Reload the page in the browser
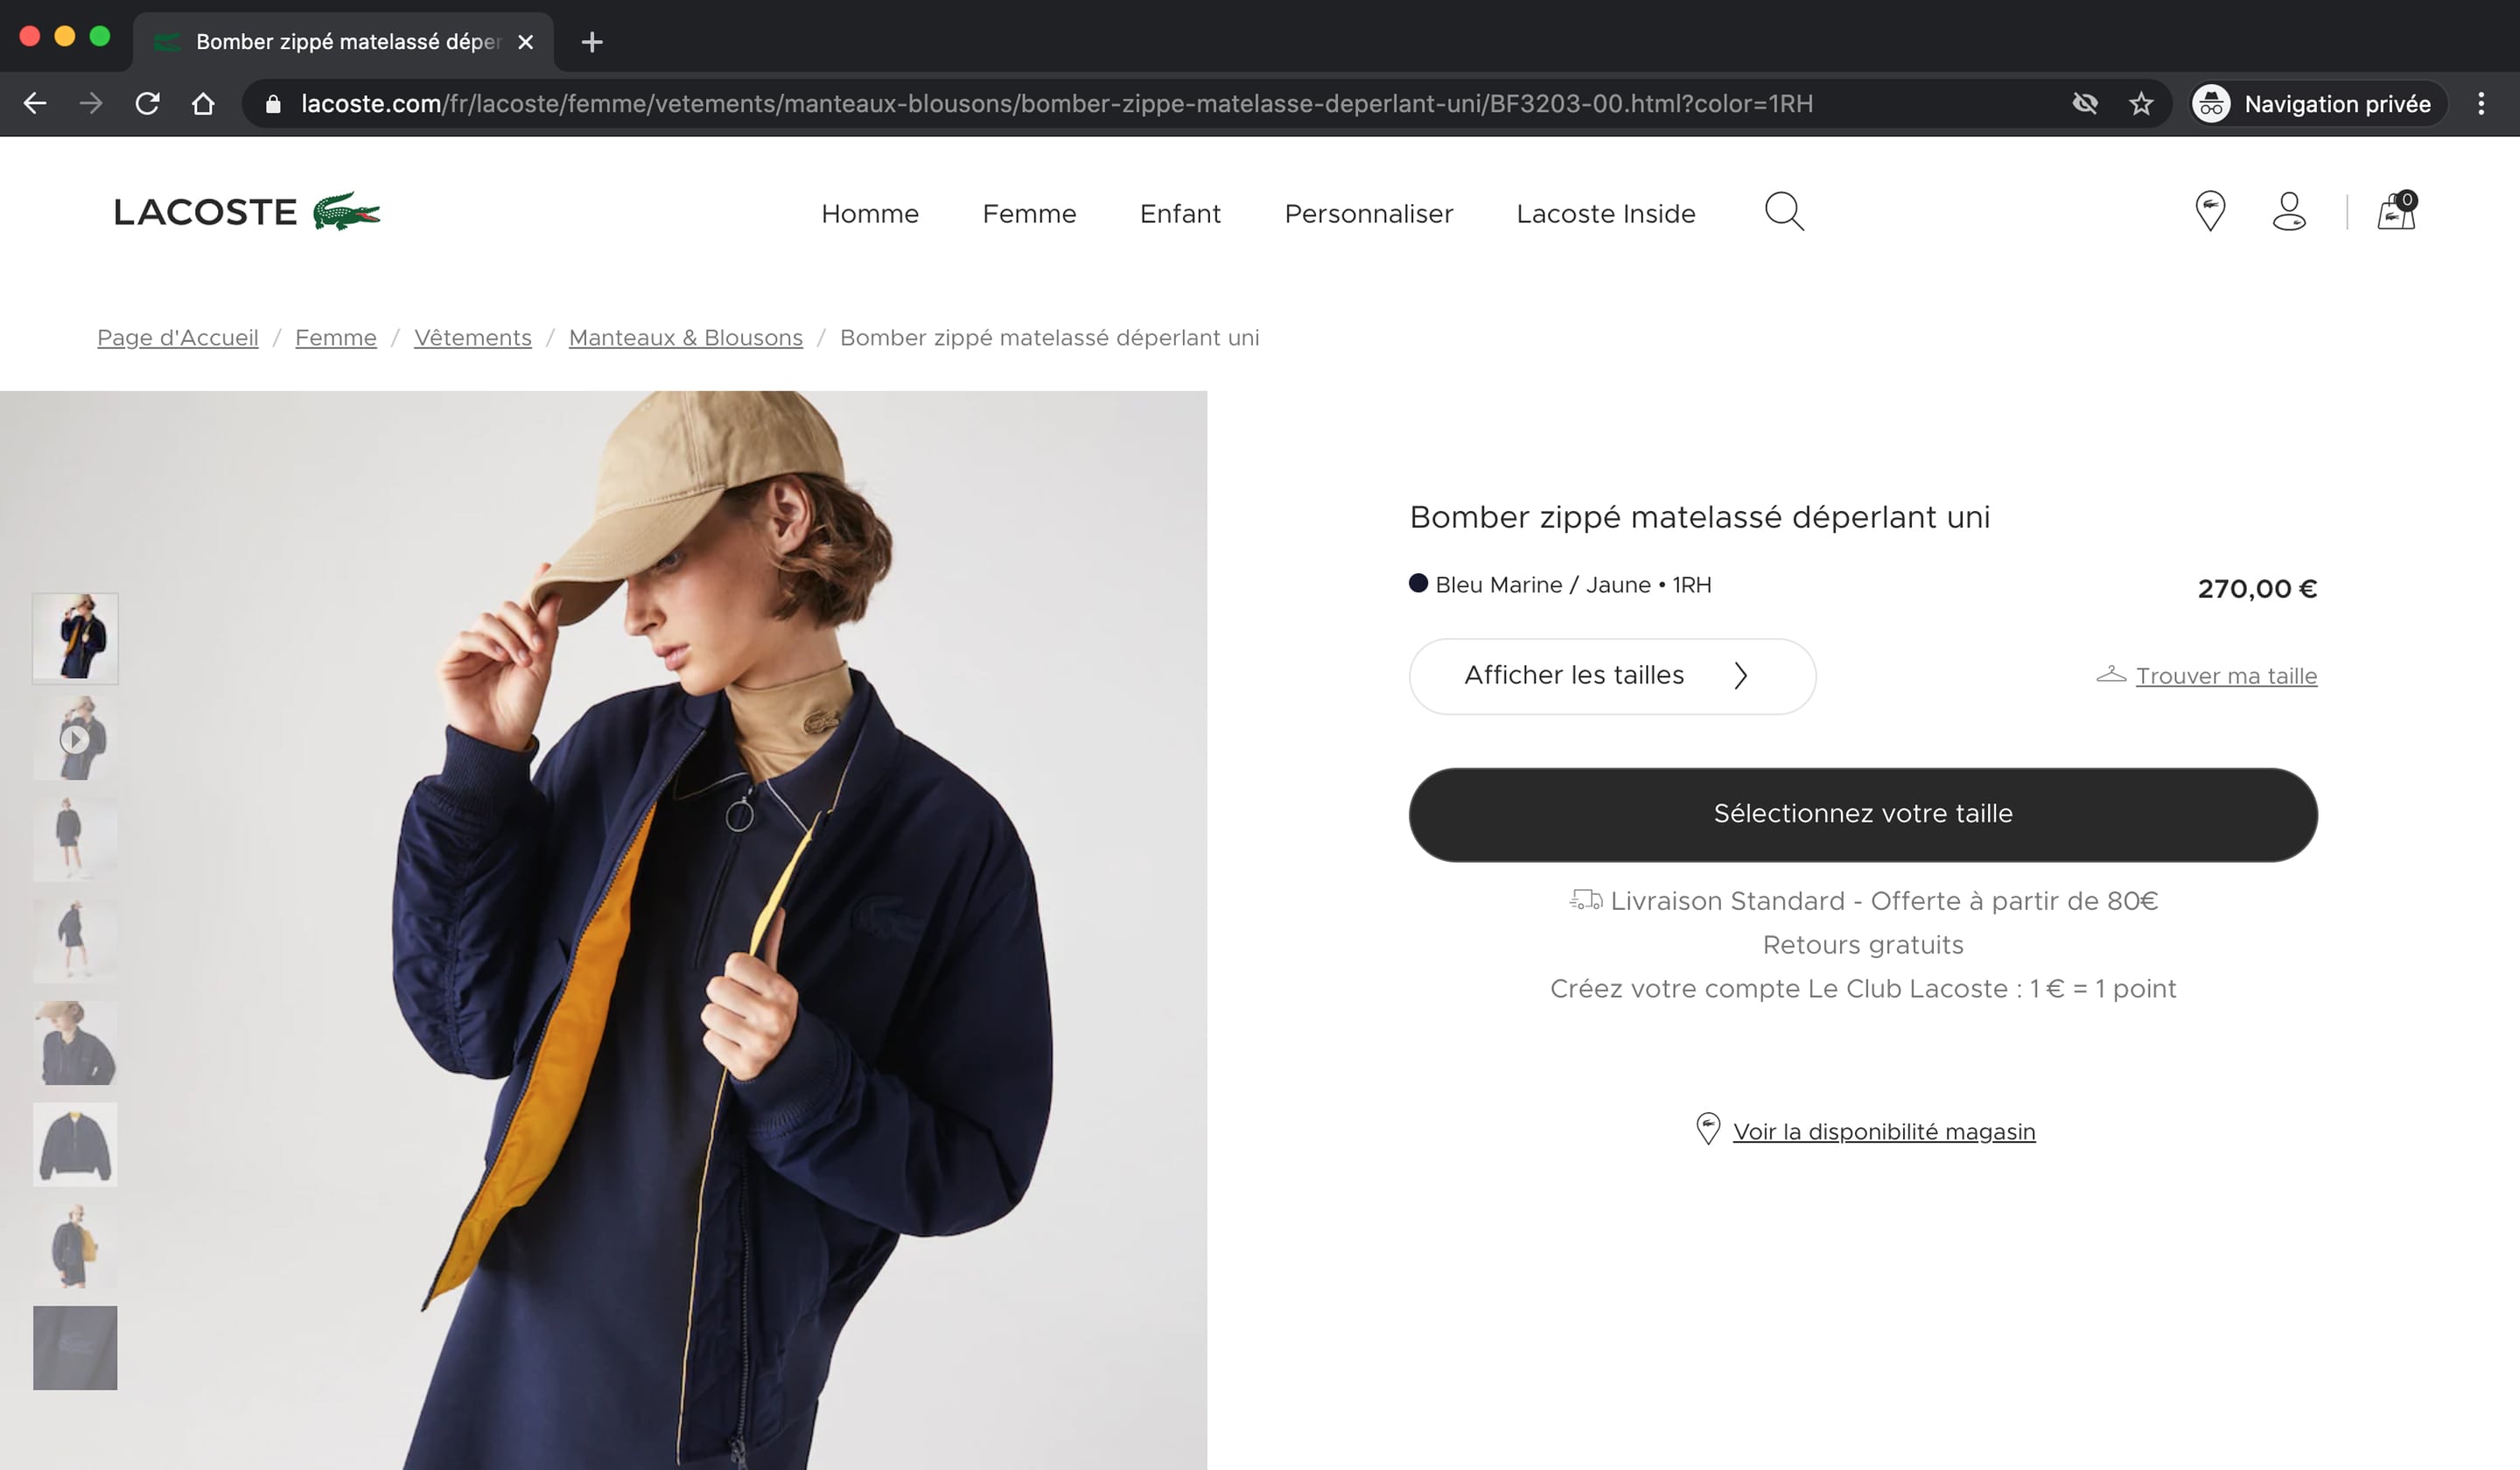The width and height of the screenshot is (2520, 1470). click(148, 104)
